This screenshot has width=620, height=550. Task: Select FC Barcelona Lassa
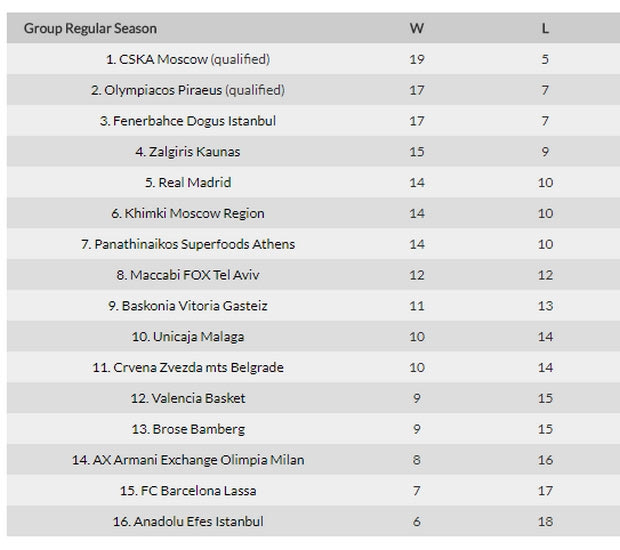tap(195, 491)
